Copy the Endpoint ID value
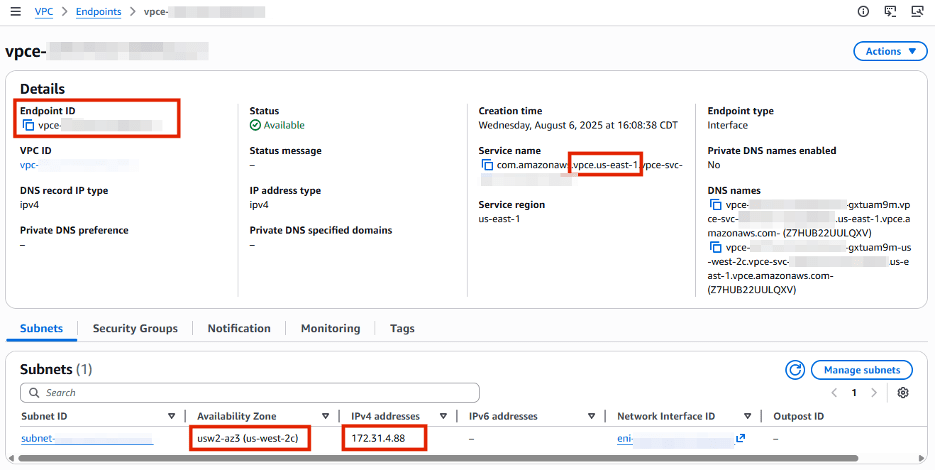The height and width of the screenshot is (470, 936). [28, 126]
